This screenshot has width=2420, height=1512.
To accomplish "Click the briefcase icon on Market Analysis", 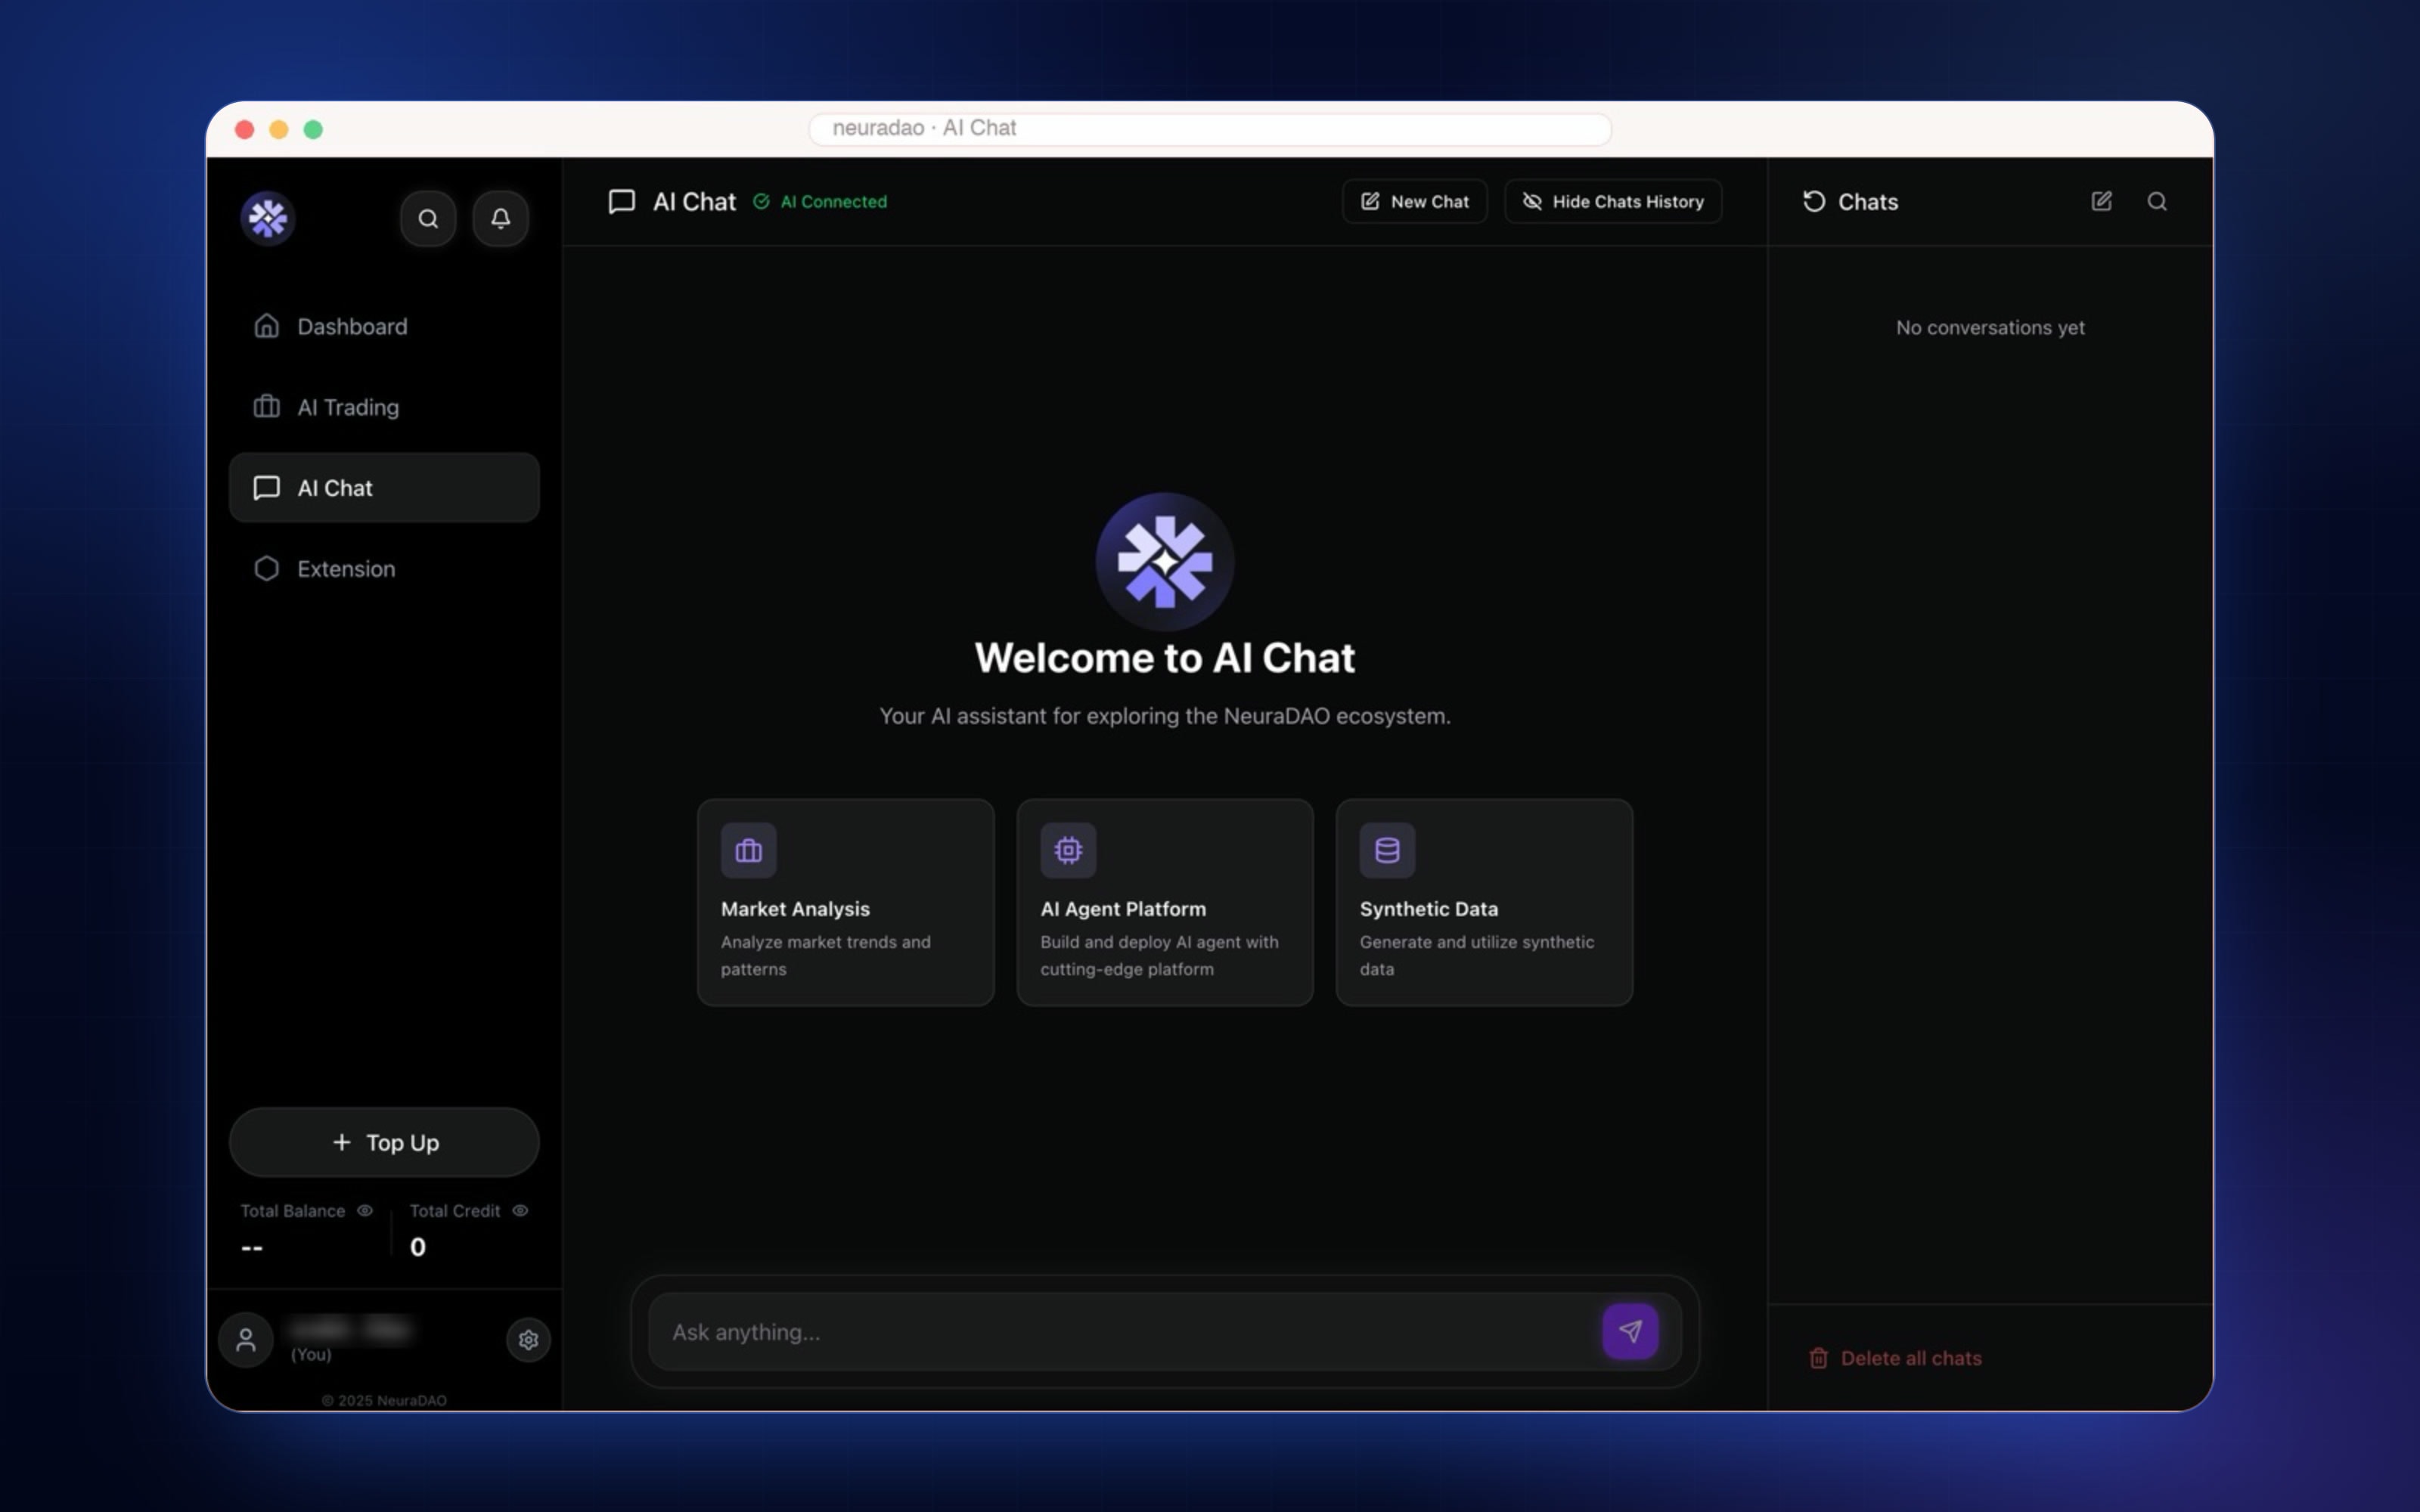I will 749,850.
